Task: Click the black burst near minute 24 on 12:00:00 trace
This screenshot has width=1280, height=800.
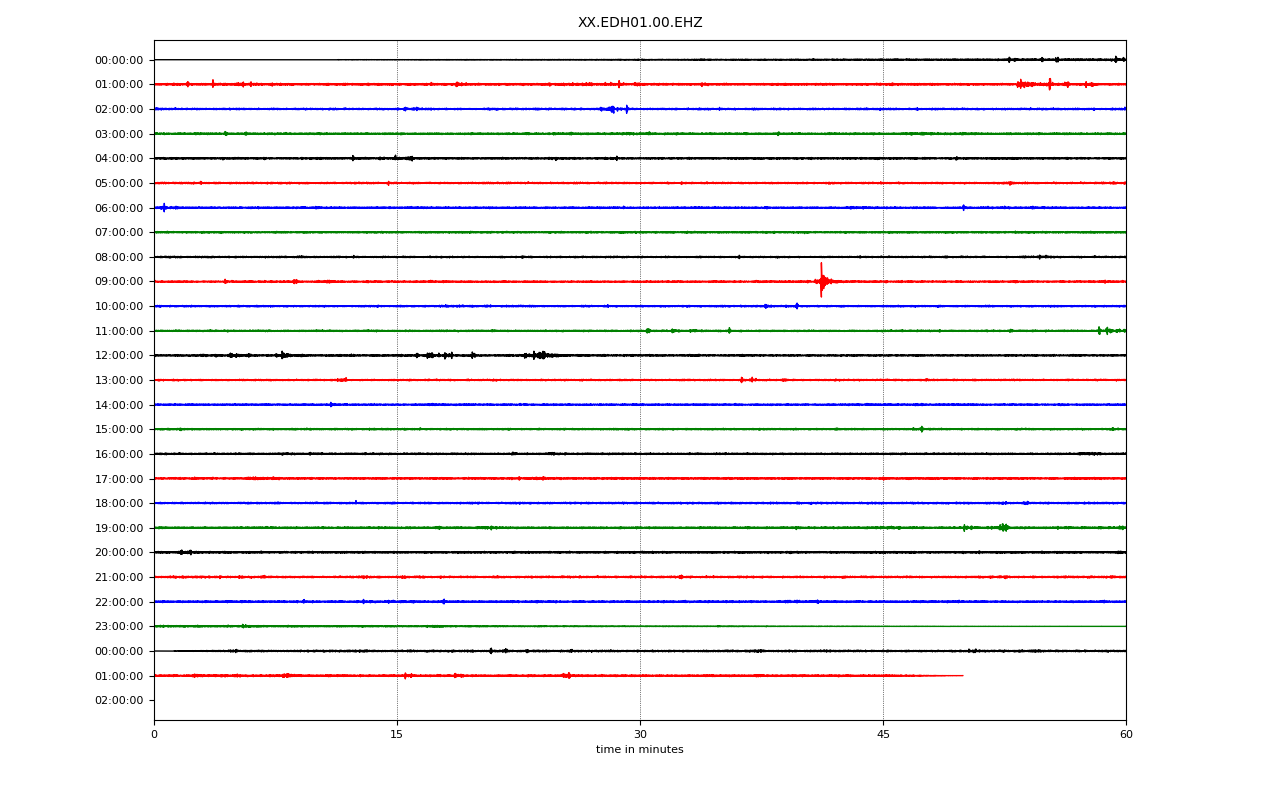Action: 540,355
